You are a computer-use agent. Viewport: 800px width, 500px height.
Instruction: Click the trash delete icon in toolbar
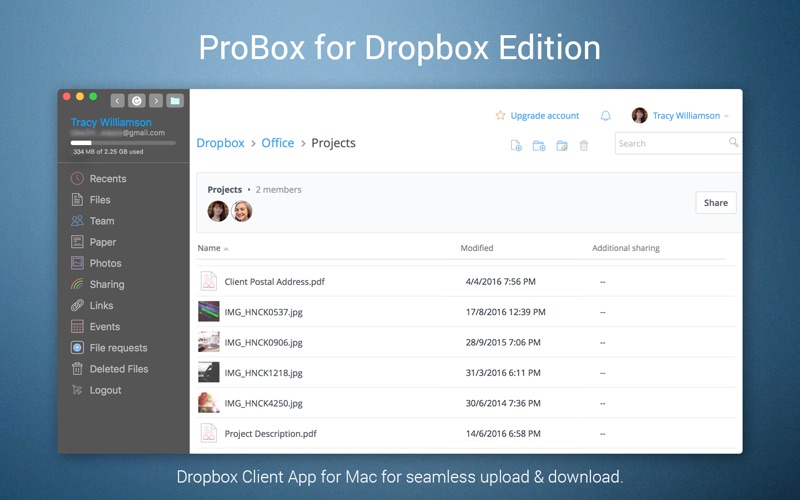click(x=584, y=145)
